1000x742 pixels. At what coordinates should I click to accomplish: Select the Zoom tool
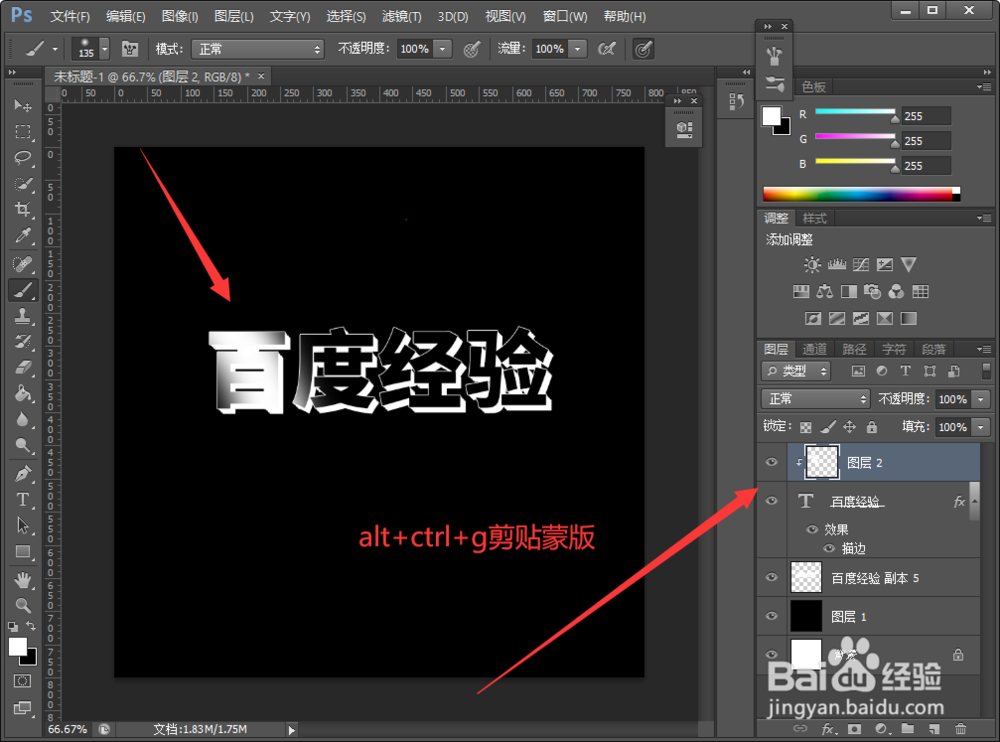click(x=23, y=605)
